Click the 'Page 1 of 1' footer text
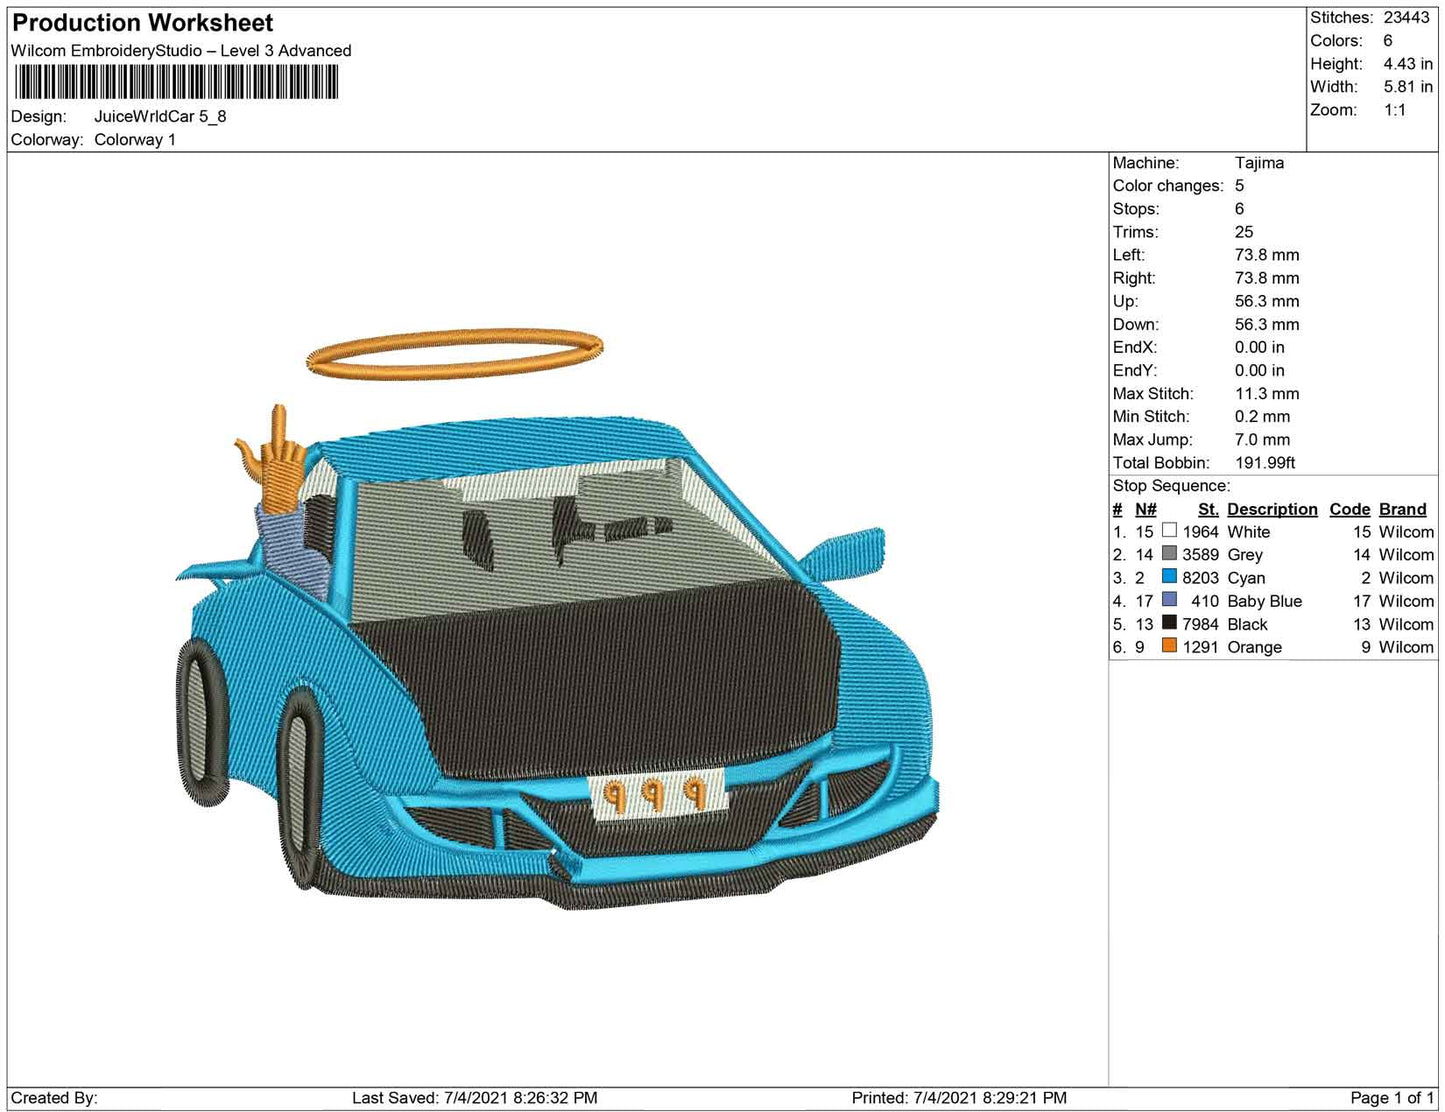Viewport: 1445px width, 1112px height. point(1392,1098)
